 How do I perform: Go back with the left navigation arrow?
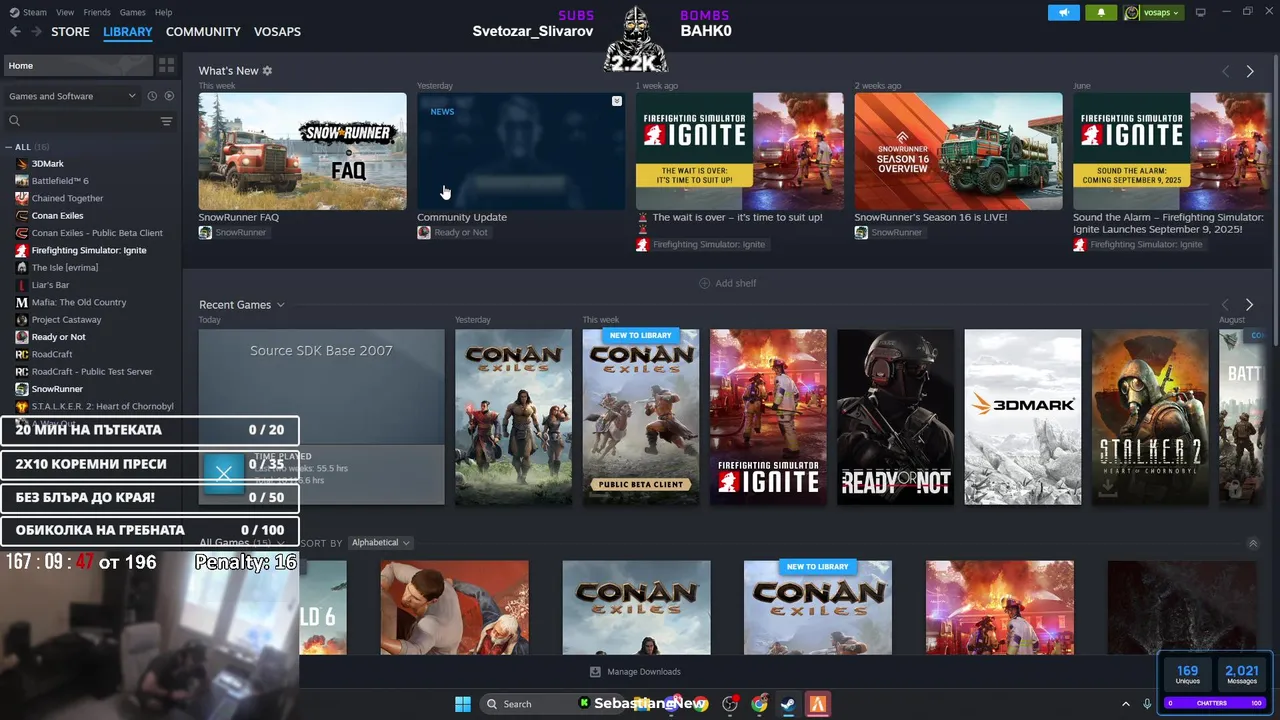(15, 32)
